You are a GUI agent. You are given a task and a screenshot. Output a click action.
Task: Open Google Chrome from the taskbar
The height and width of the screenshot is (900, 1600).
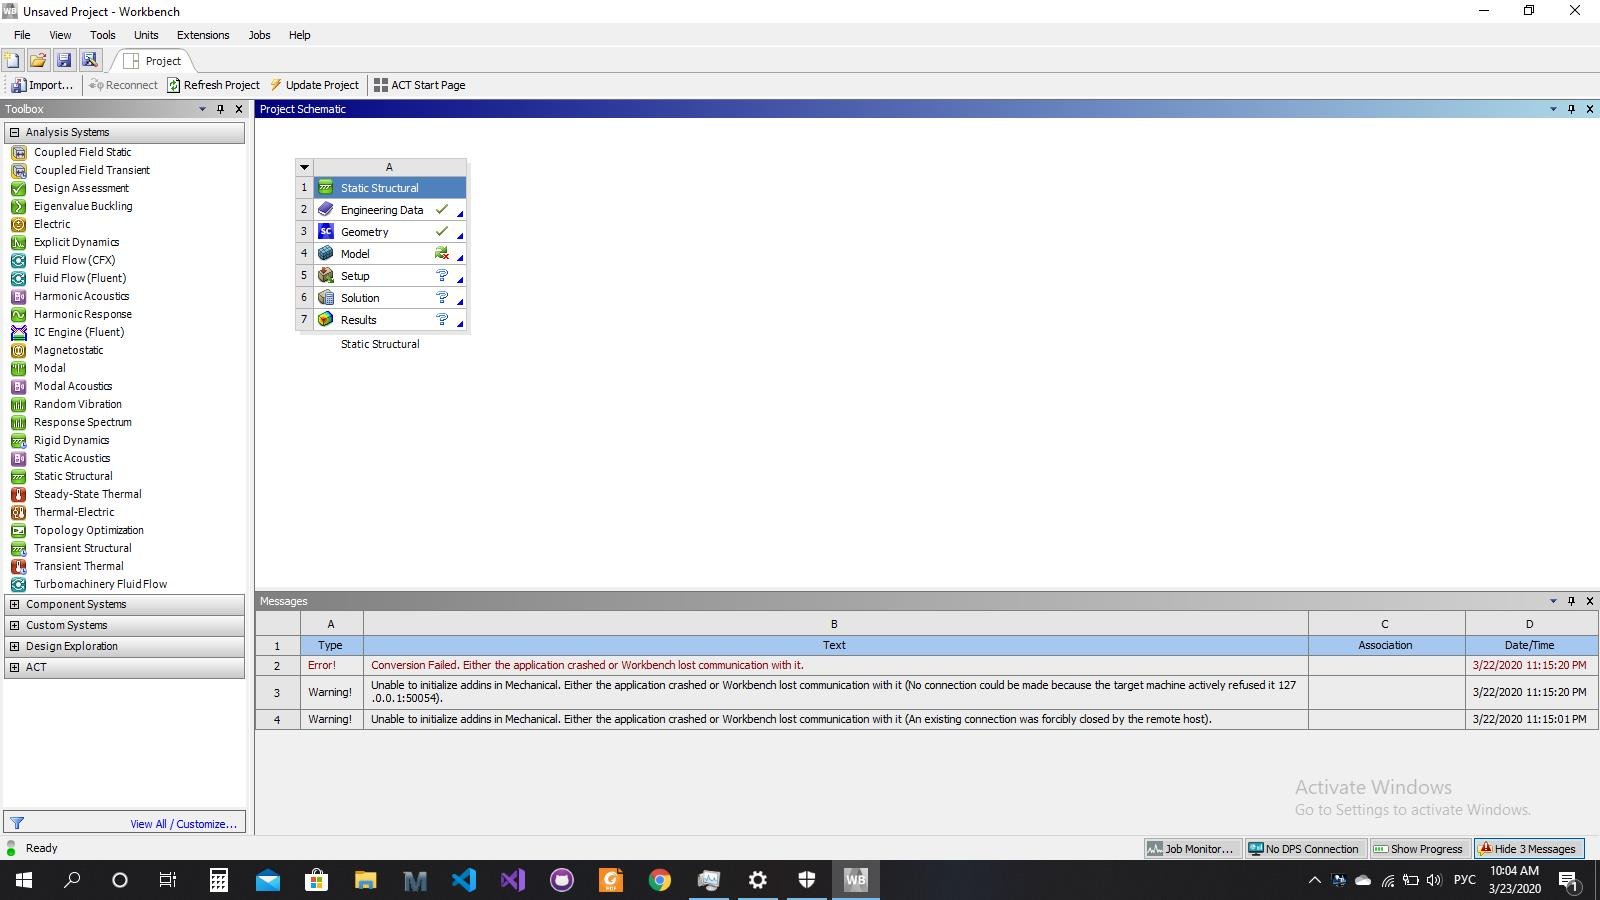coord(659,880)
